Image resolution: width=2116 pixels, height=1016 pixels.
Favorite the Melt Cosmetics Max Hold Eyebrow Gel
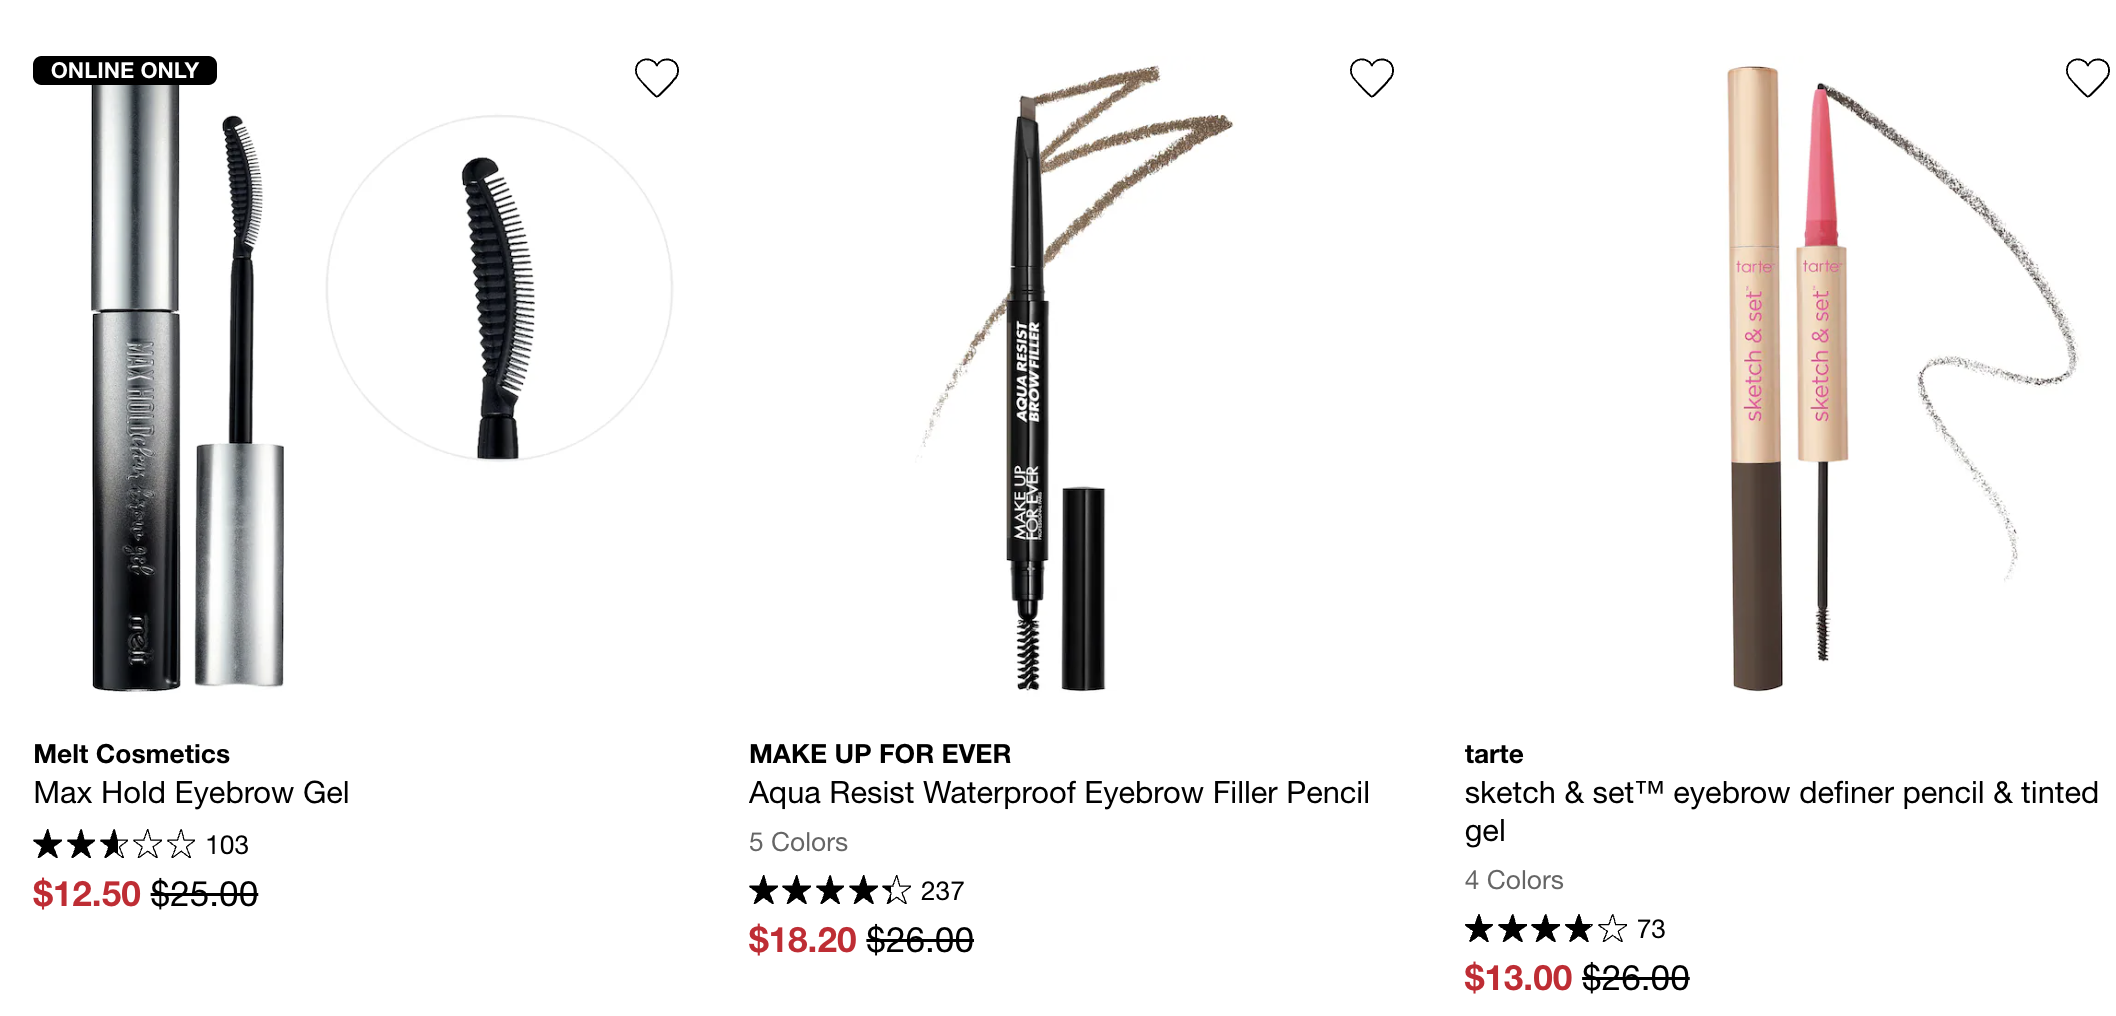656,77
